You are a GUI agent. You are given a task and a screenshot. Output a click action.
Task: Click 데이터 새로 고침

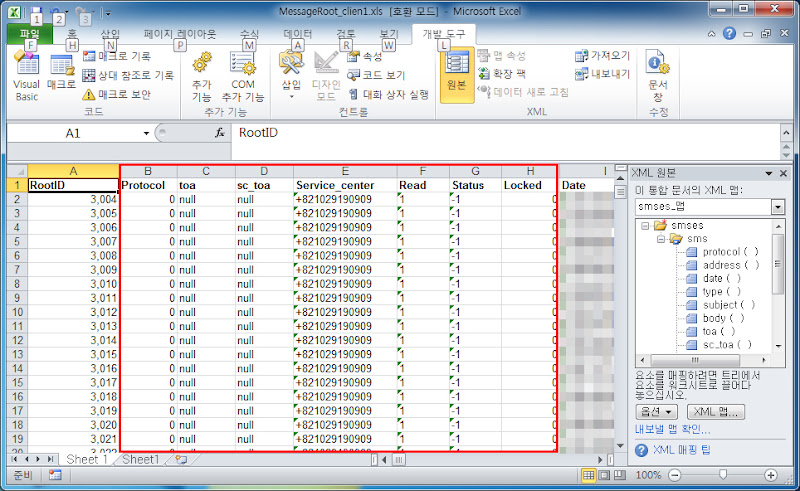click(523, 92)
